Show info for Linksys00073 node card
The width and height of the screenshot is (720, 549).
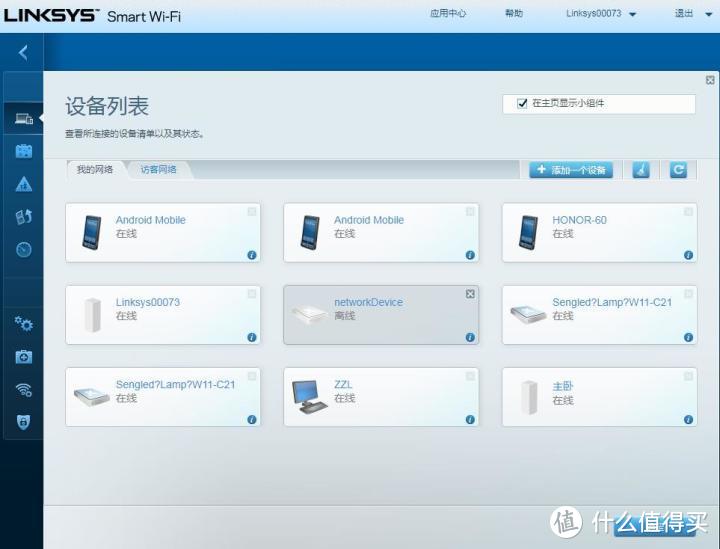(x=252, y=337)
